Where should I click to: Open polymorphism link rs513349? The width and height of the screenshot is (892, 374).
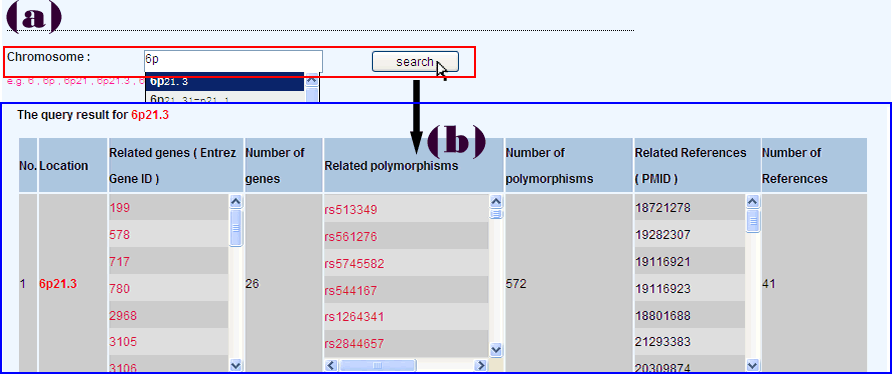pos(350,210)
